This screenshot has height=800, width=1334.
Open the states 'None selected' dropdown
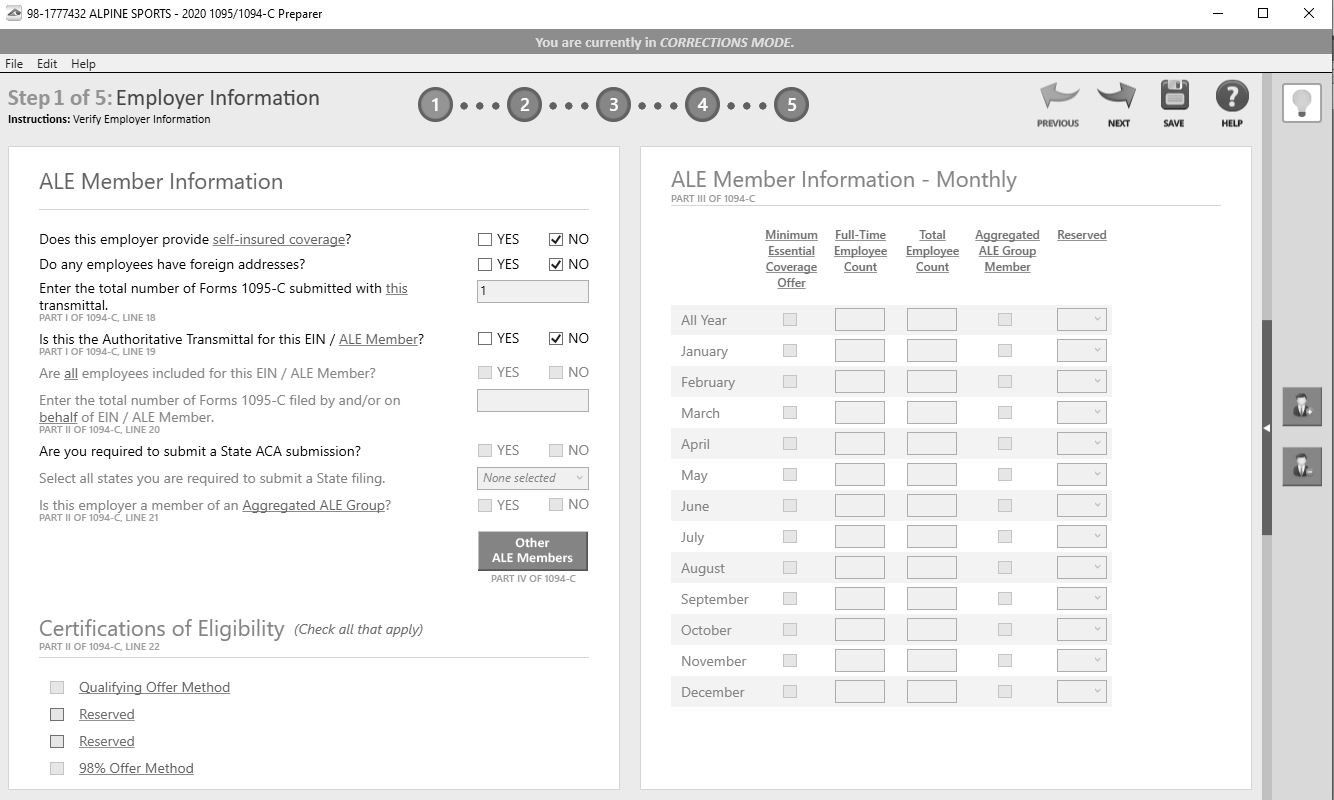[533, 478]
